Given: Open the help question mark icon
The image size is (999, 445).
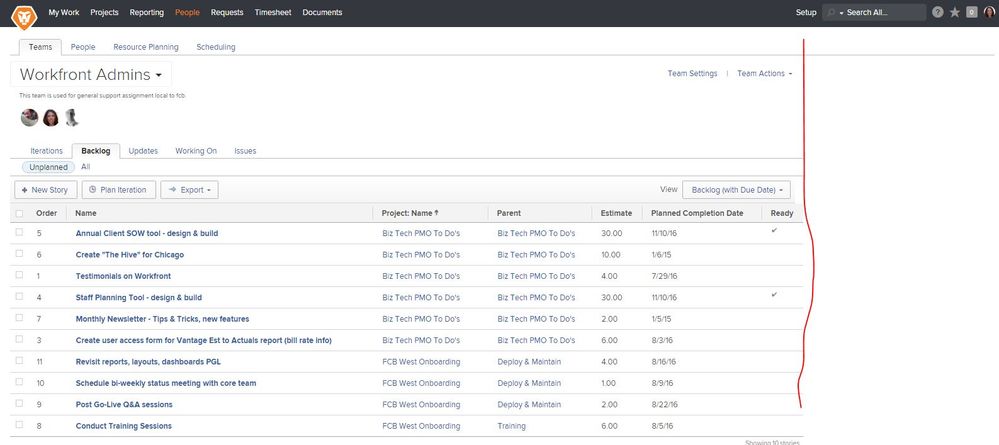Looking at the screenshot, I should (x=937, y=12).
